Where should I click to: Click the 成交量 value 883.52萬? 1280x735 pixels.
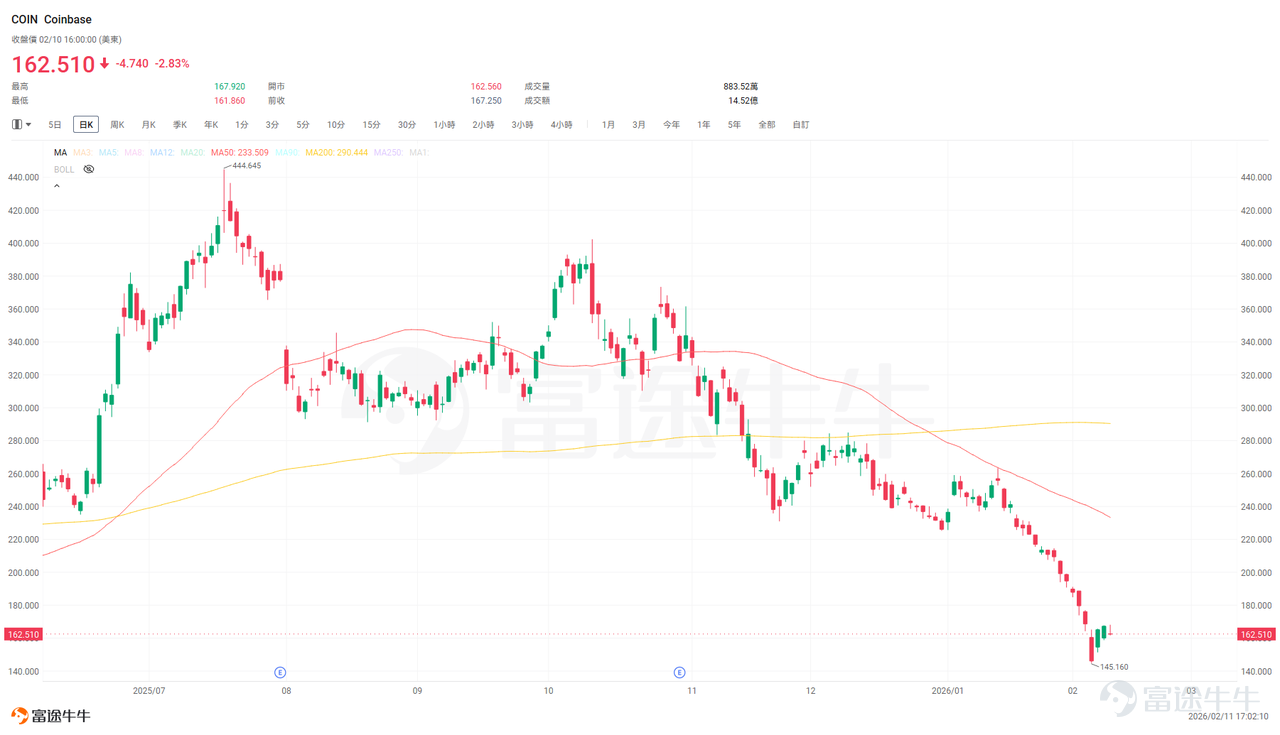click(741, 87)
